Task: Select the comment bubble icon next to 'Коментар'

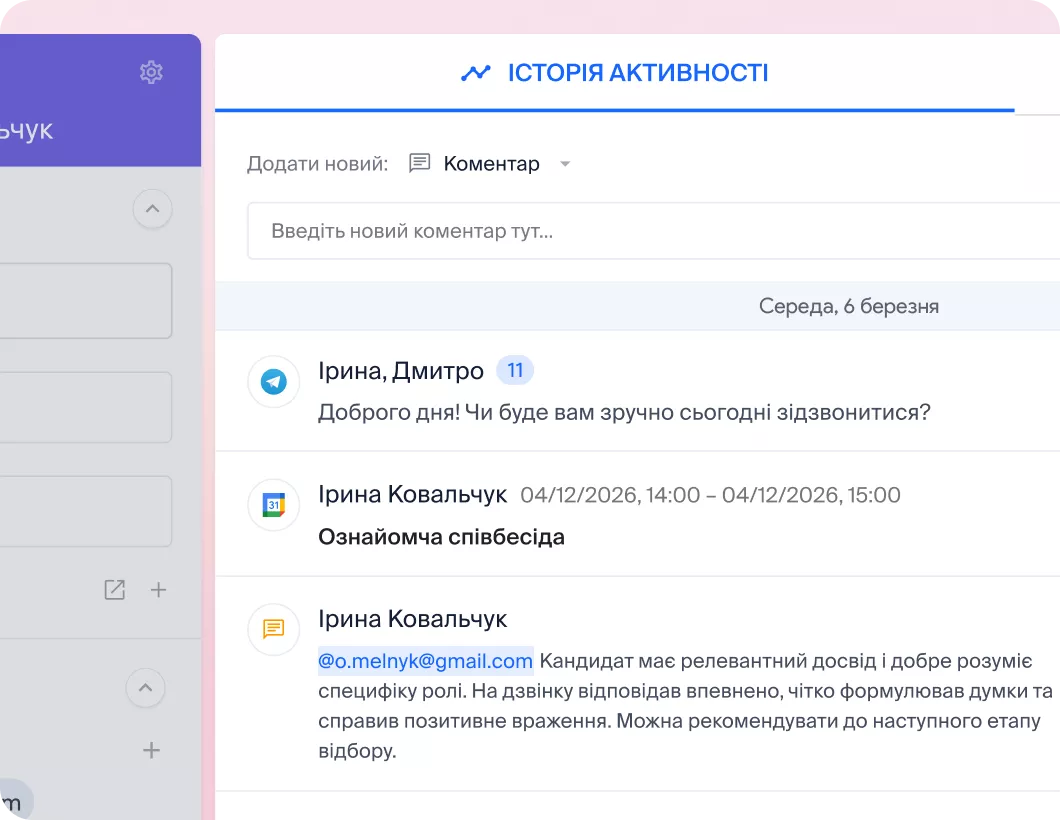Action: tap(419, 162)
